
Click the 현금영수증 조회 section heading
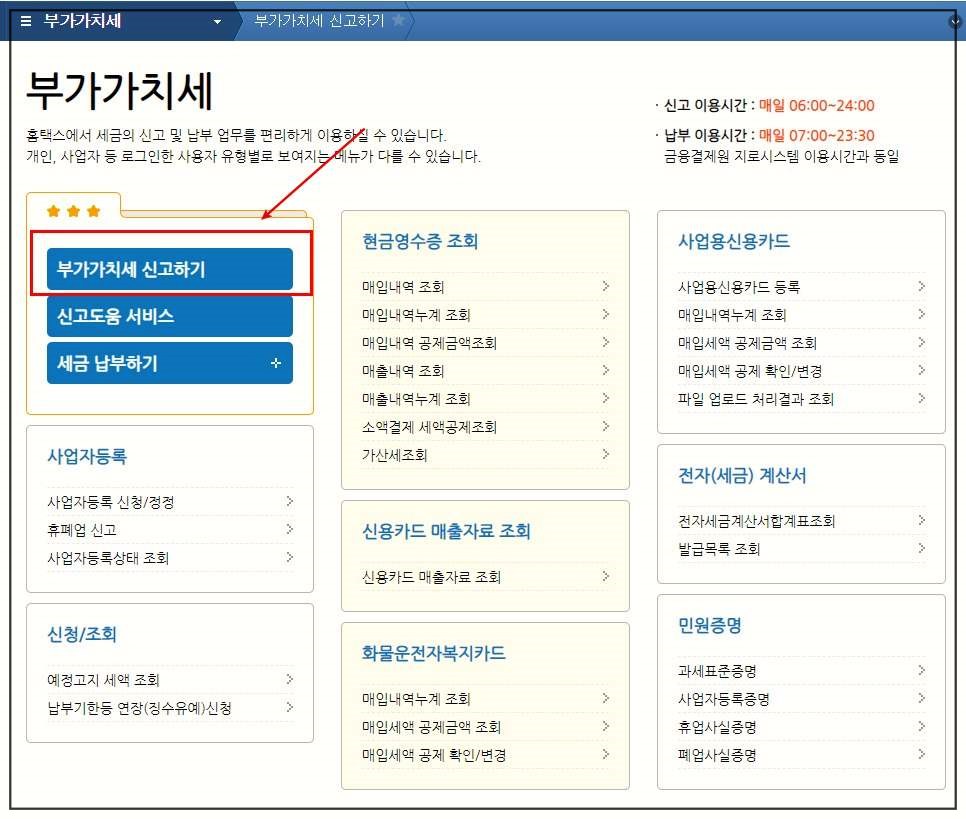[420, 241]
